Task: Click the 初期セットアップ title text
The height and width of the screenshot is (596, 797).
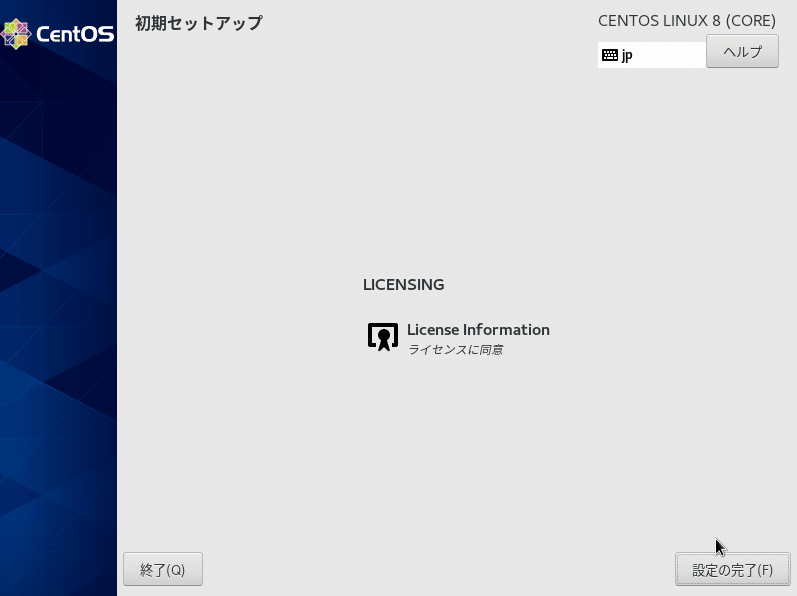Action: coord(199,23)
